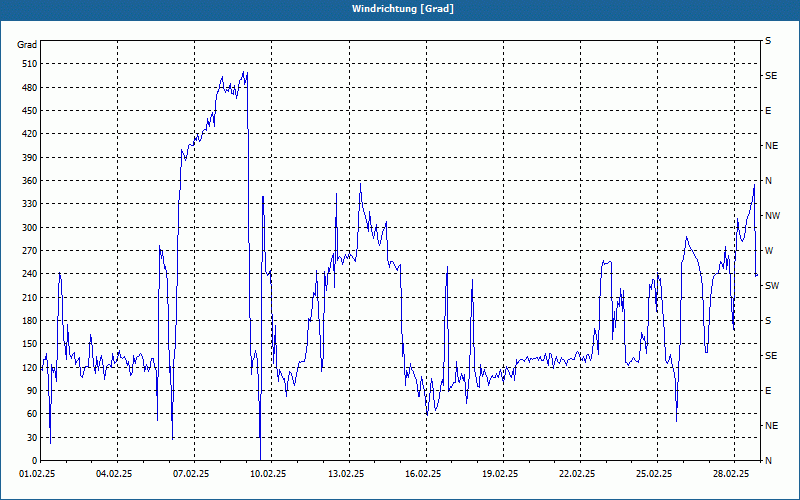Click the 240 y-axis value

[x=30, y=274]
